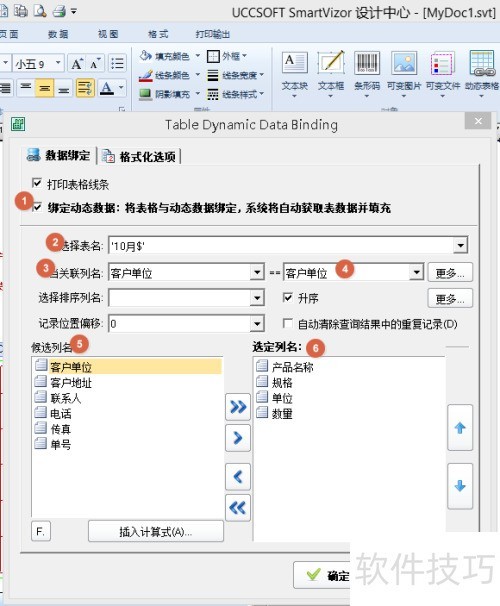Expand the 阴影填充 dropdown arrow
This screenshot has width=500, height=606.
click(x=197, y=94)
